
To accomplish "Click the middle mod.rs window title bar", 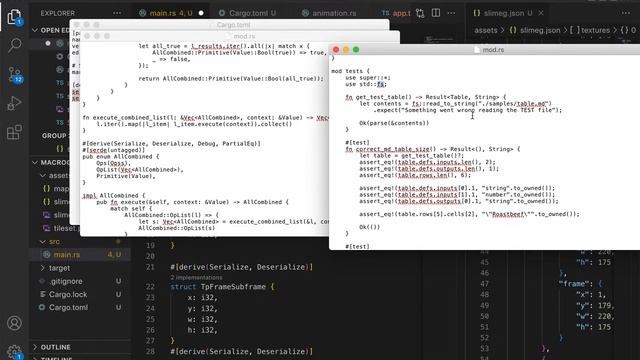I will 240,36.
